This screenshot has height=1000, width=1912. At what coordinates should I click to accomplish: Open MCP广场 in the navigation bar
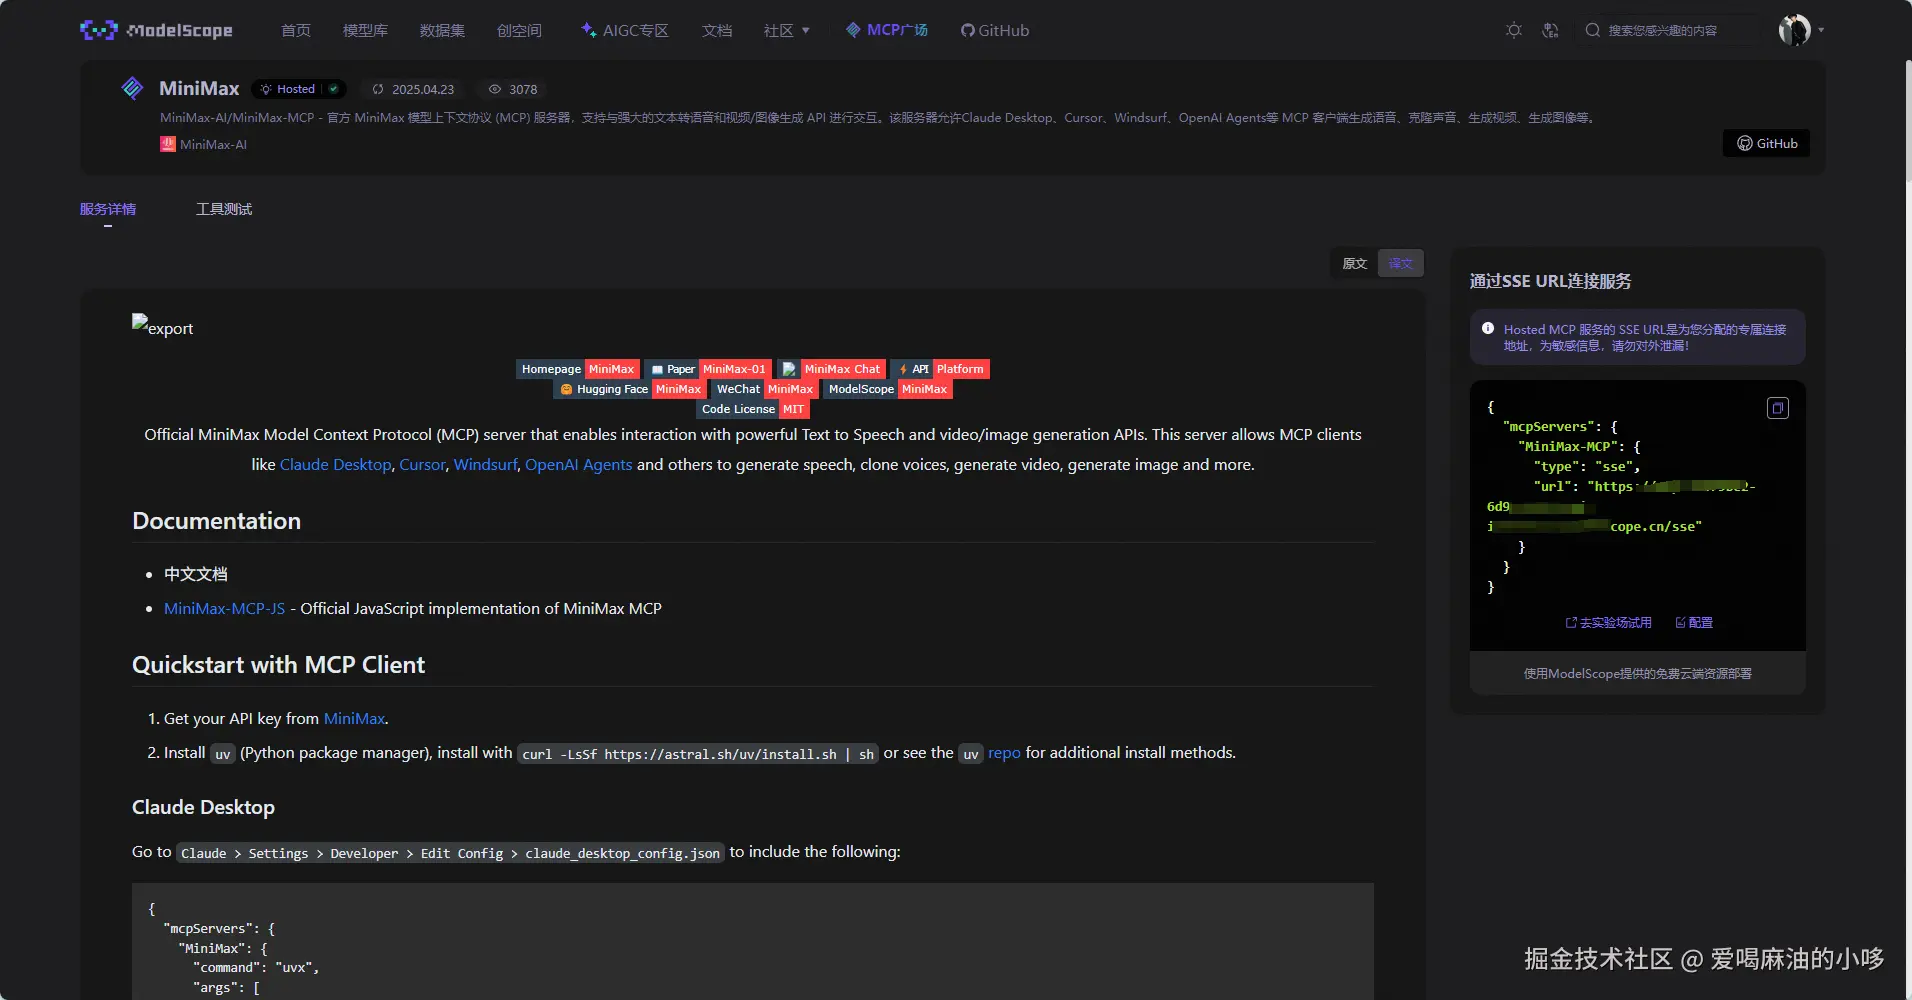click(887, 30)
